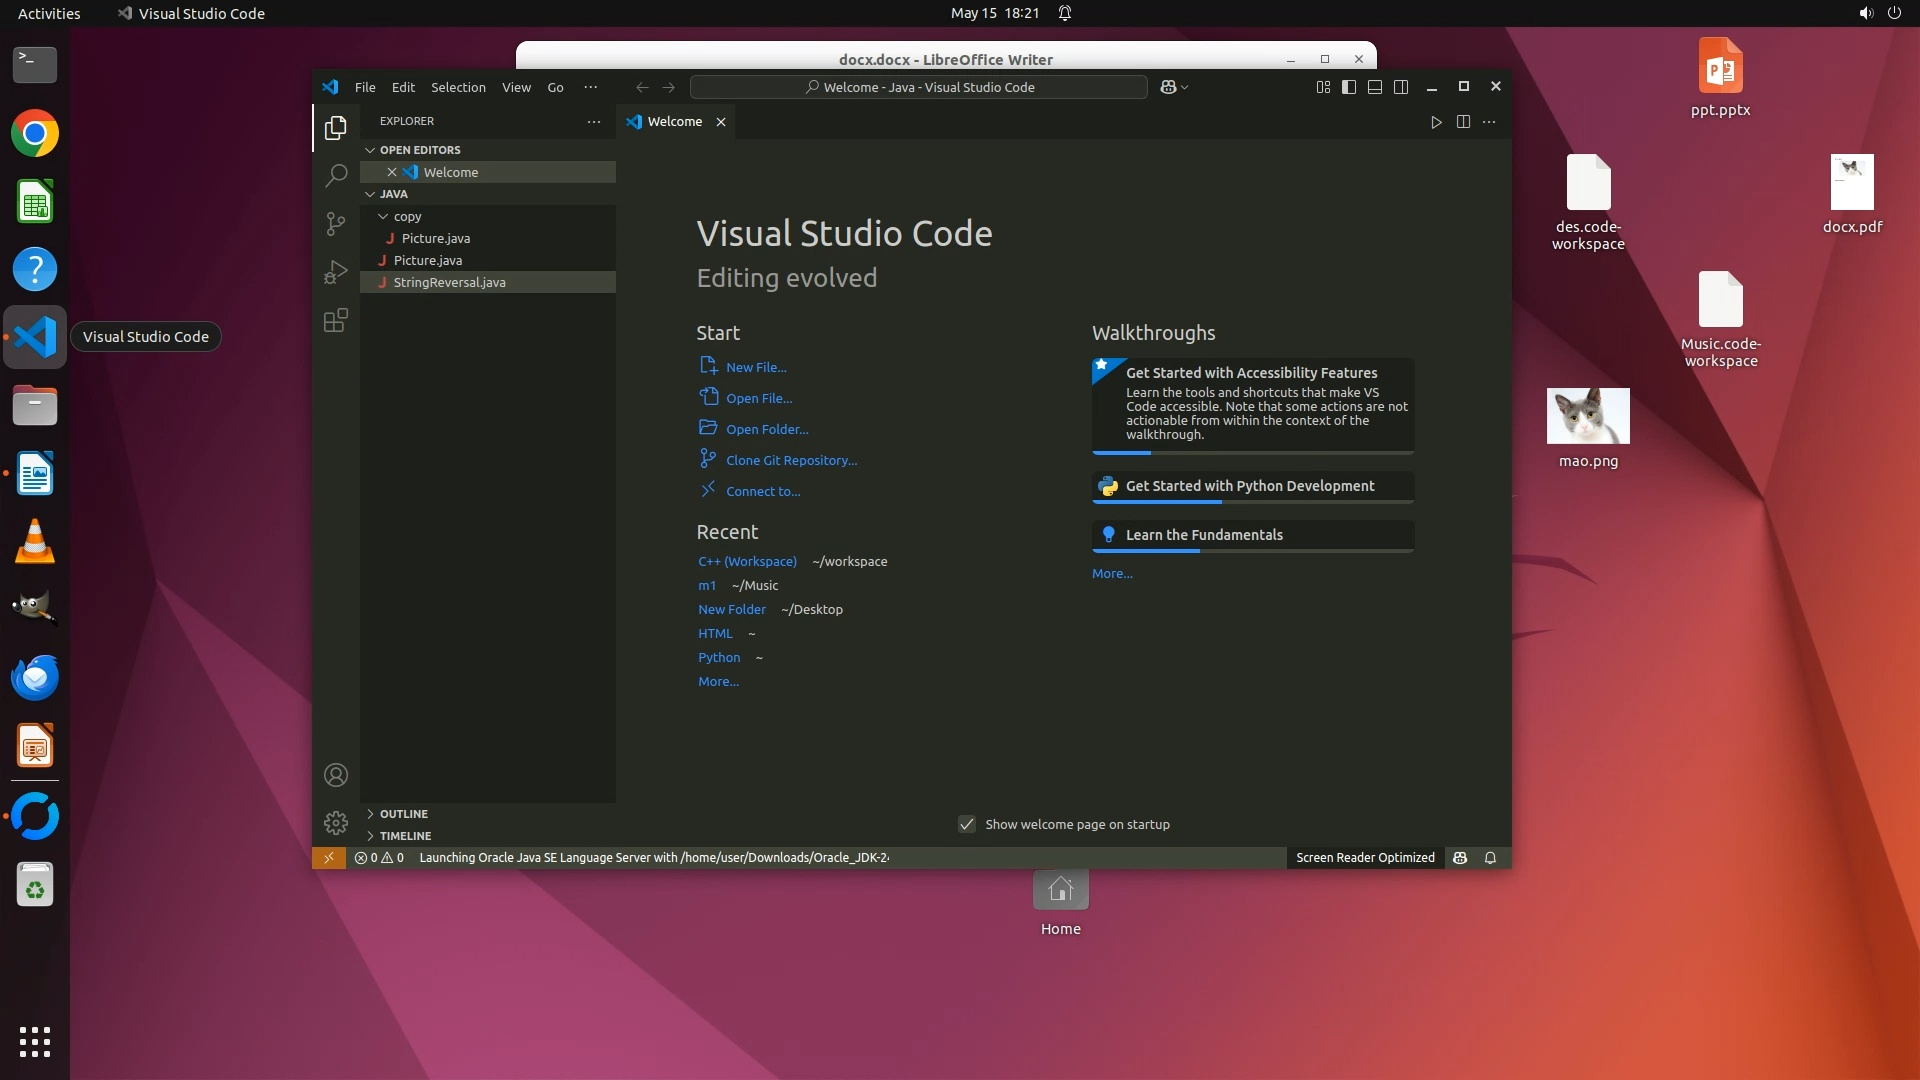Collapse the copy folder in explorer

383,216
